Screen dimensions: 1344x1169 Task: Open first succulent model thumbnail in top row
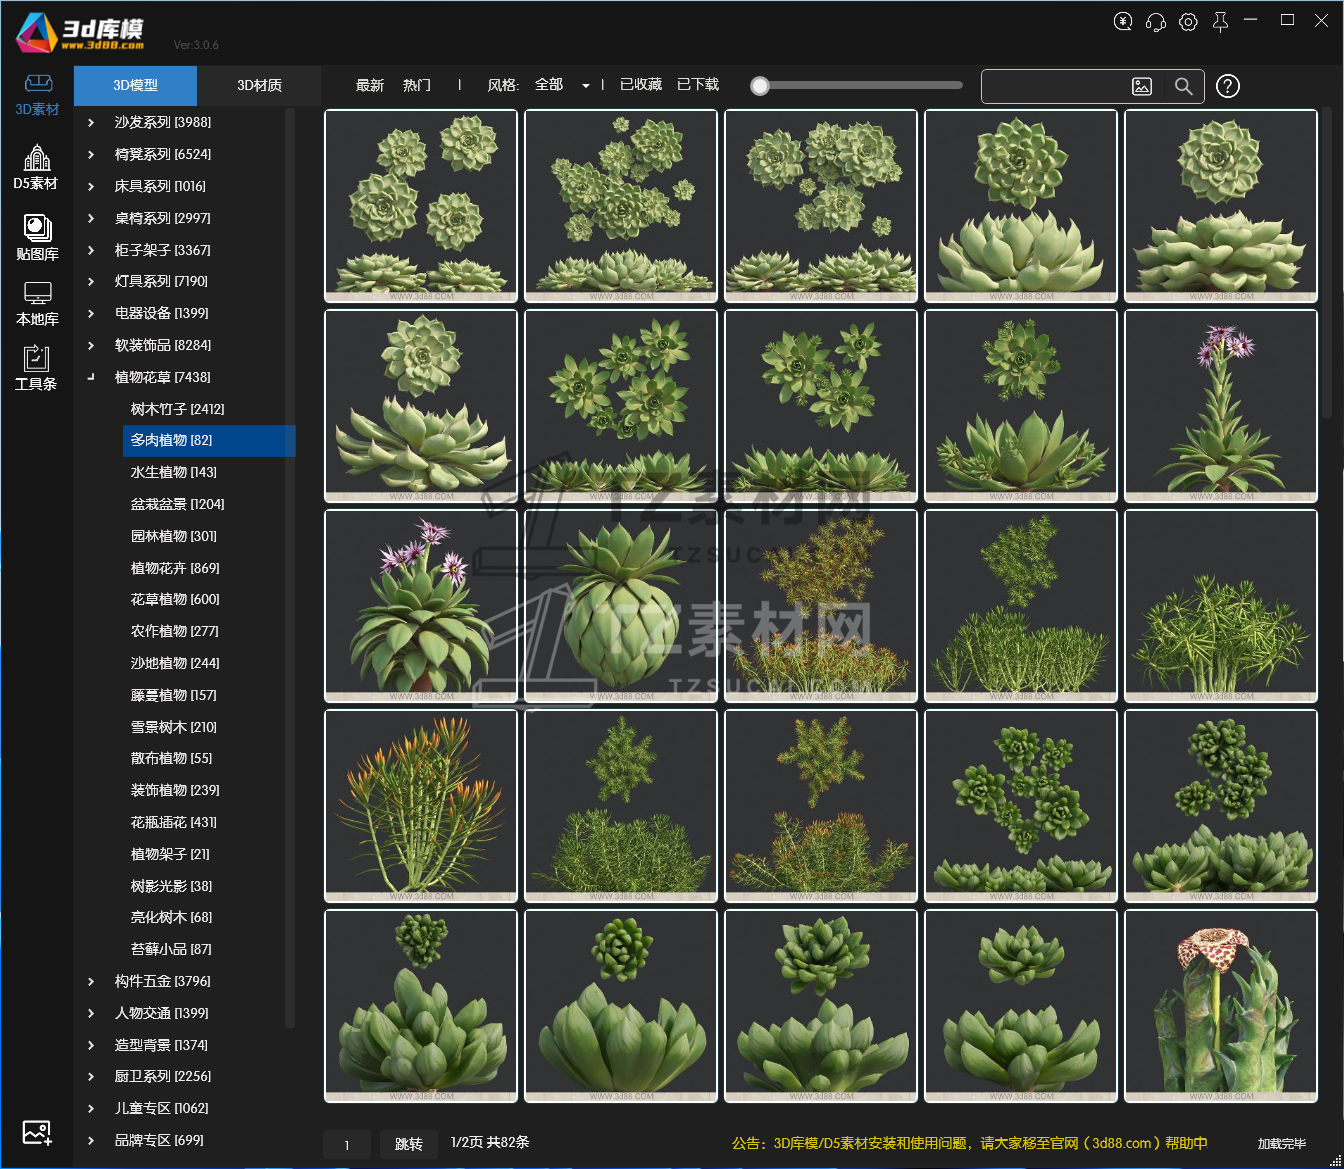pos(421,206)
